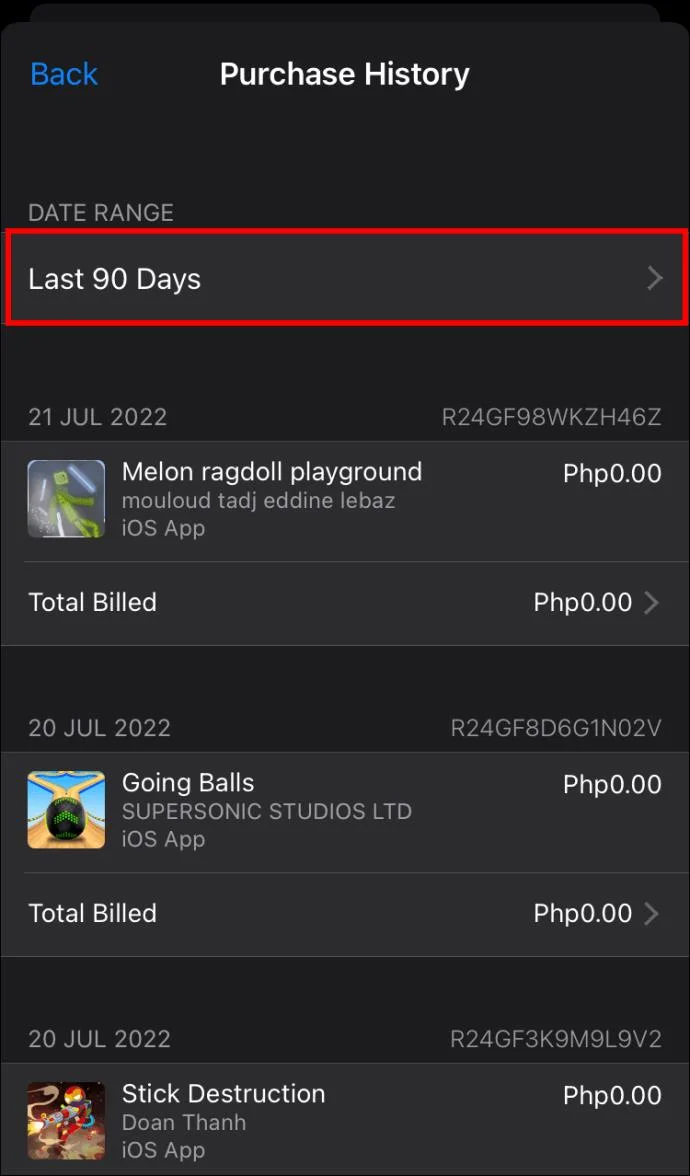Select the Going Balls game thumbnail

click(66, 809)
